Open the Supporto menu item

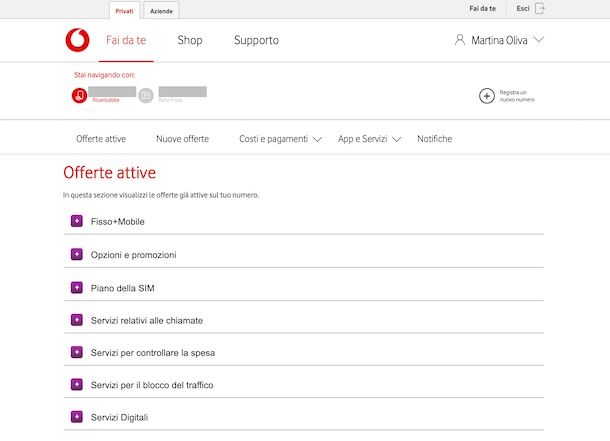(x=256, y=40)
